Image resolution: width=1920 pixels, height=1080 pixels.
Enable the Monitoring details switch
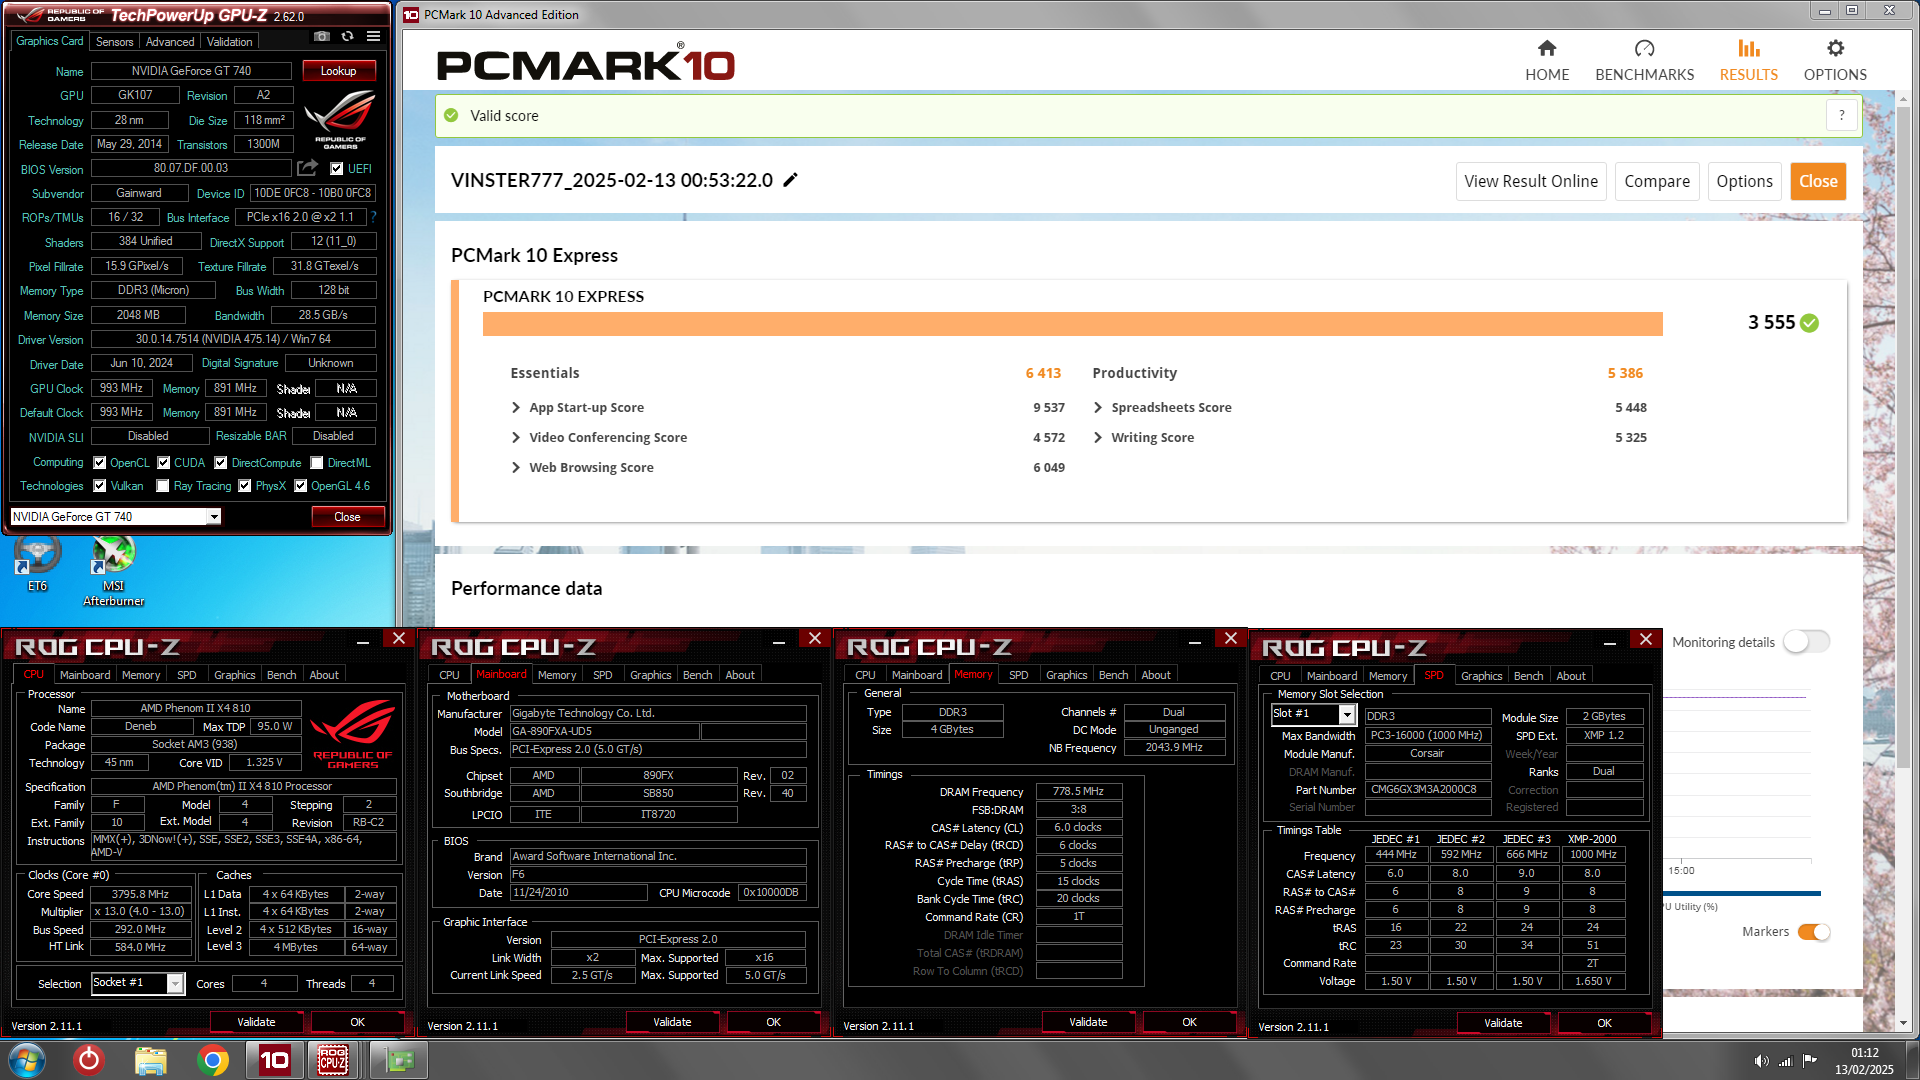1806,642
